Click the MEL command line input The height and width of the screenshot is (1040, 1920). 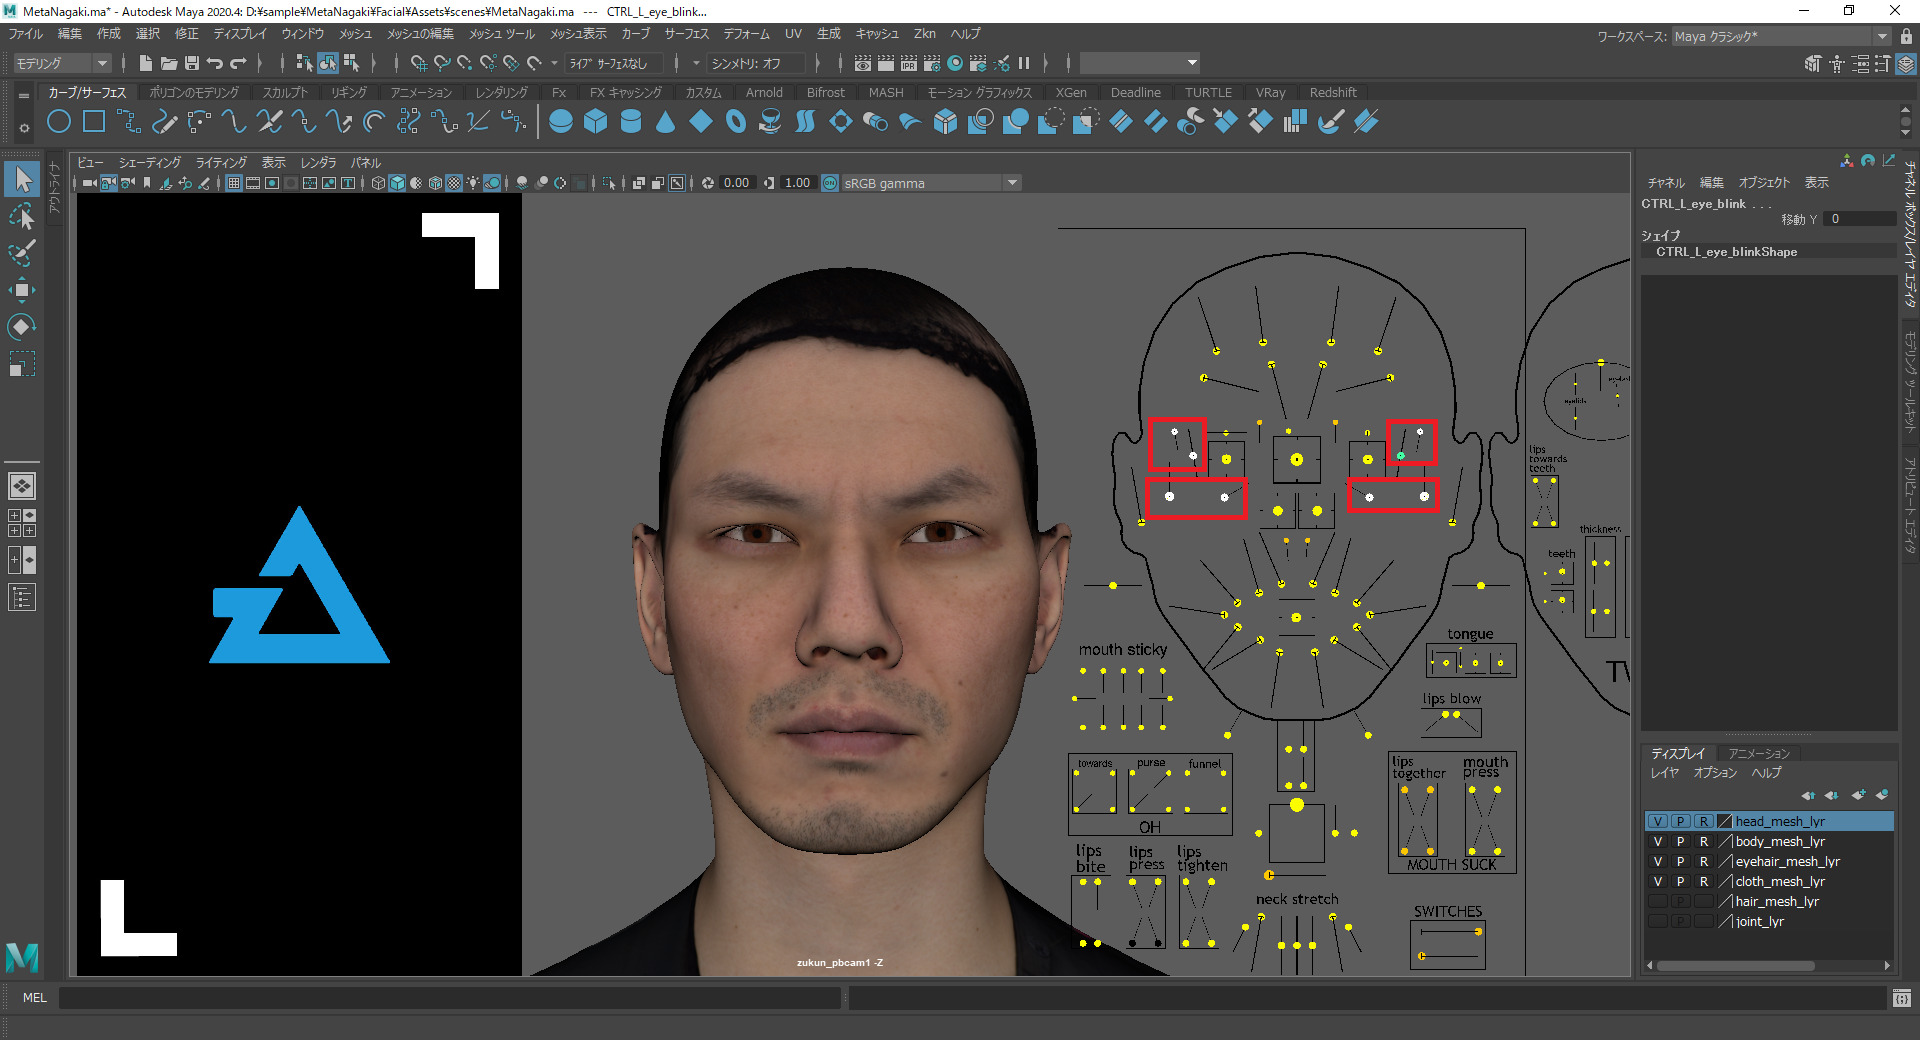point(450,997)
